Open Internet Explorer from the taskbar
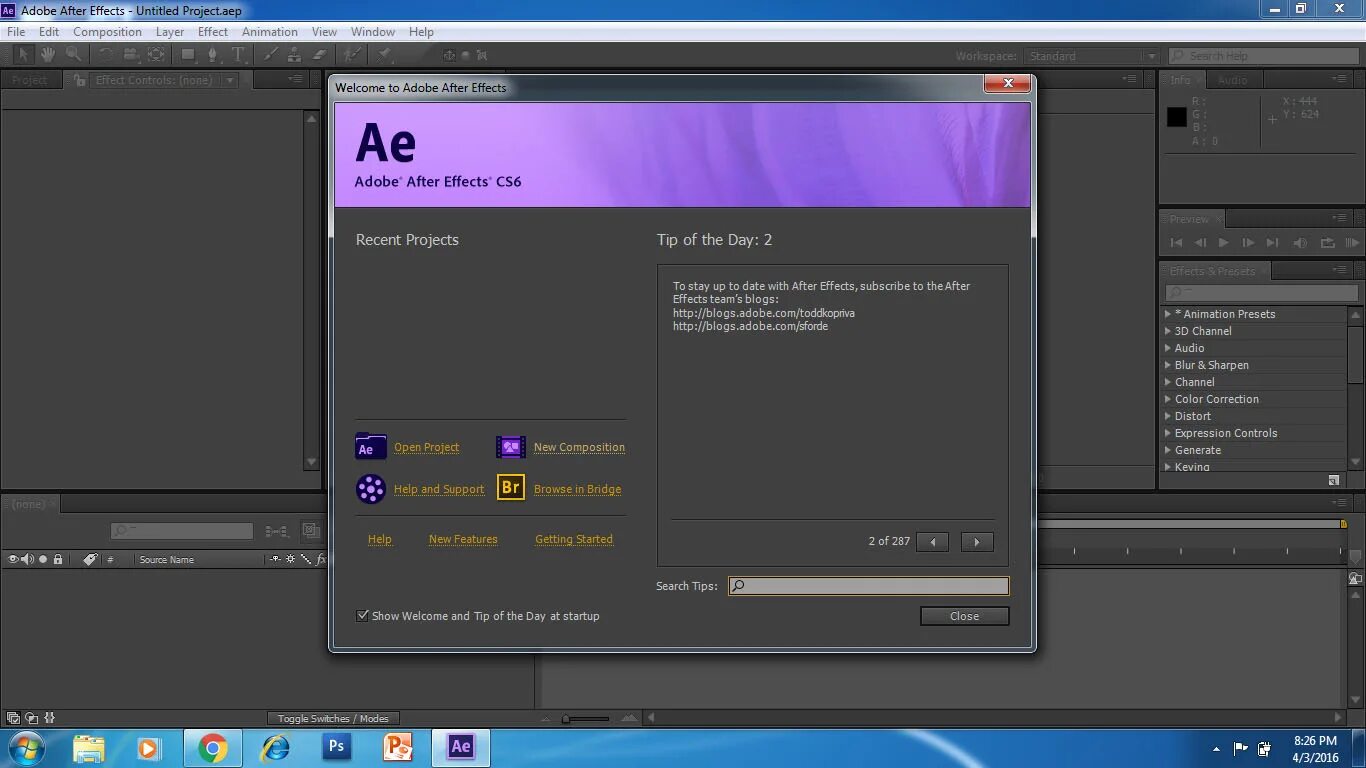1366x768 pixels. [274, 747]
